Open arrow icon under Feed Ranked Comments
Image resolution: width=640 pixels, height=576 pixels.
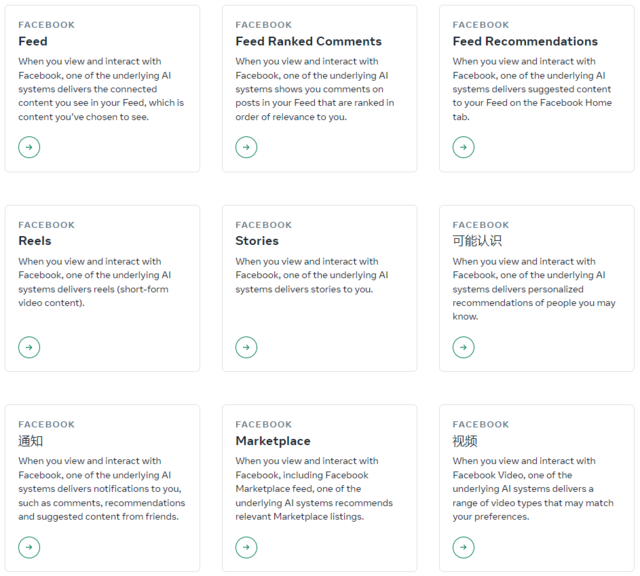tap(246, 147)
